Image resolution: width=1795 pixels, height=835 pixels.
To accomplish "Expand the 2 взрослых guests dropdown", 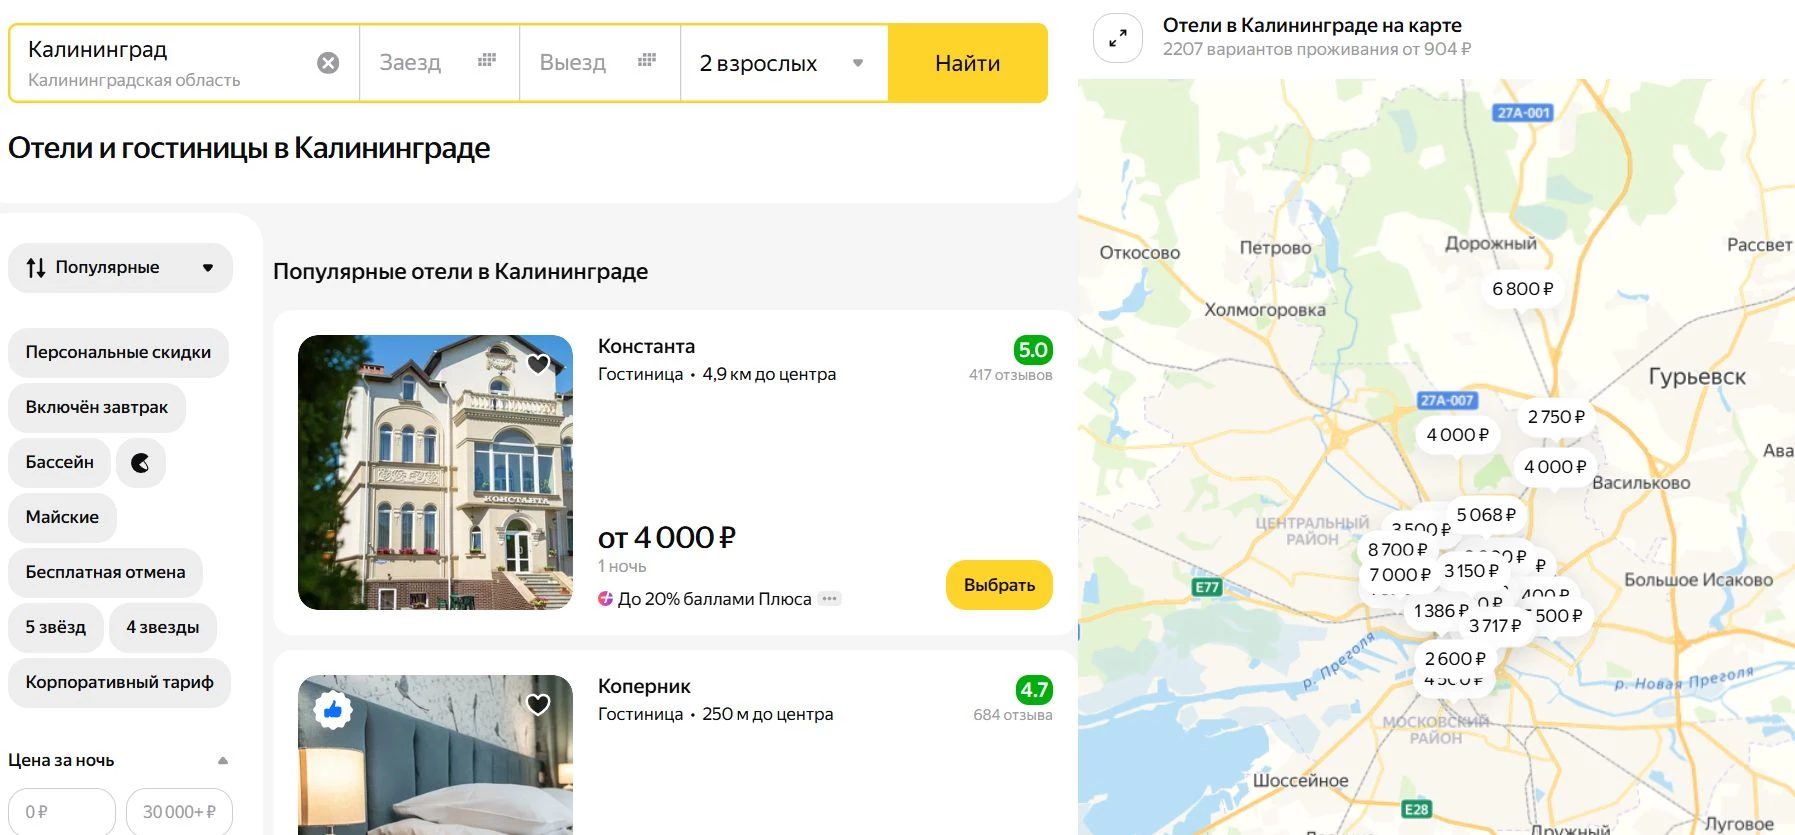I will pos(784,63).
